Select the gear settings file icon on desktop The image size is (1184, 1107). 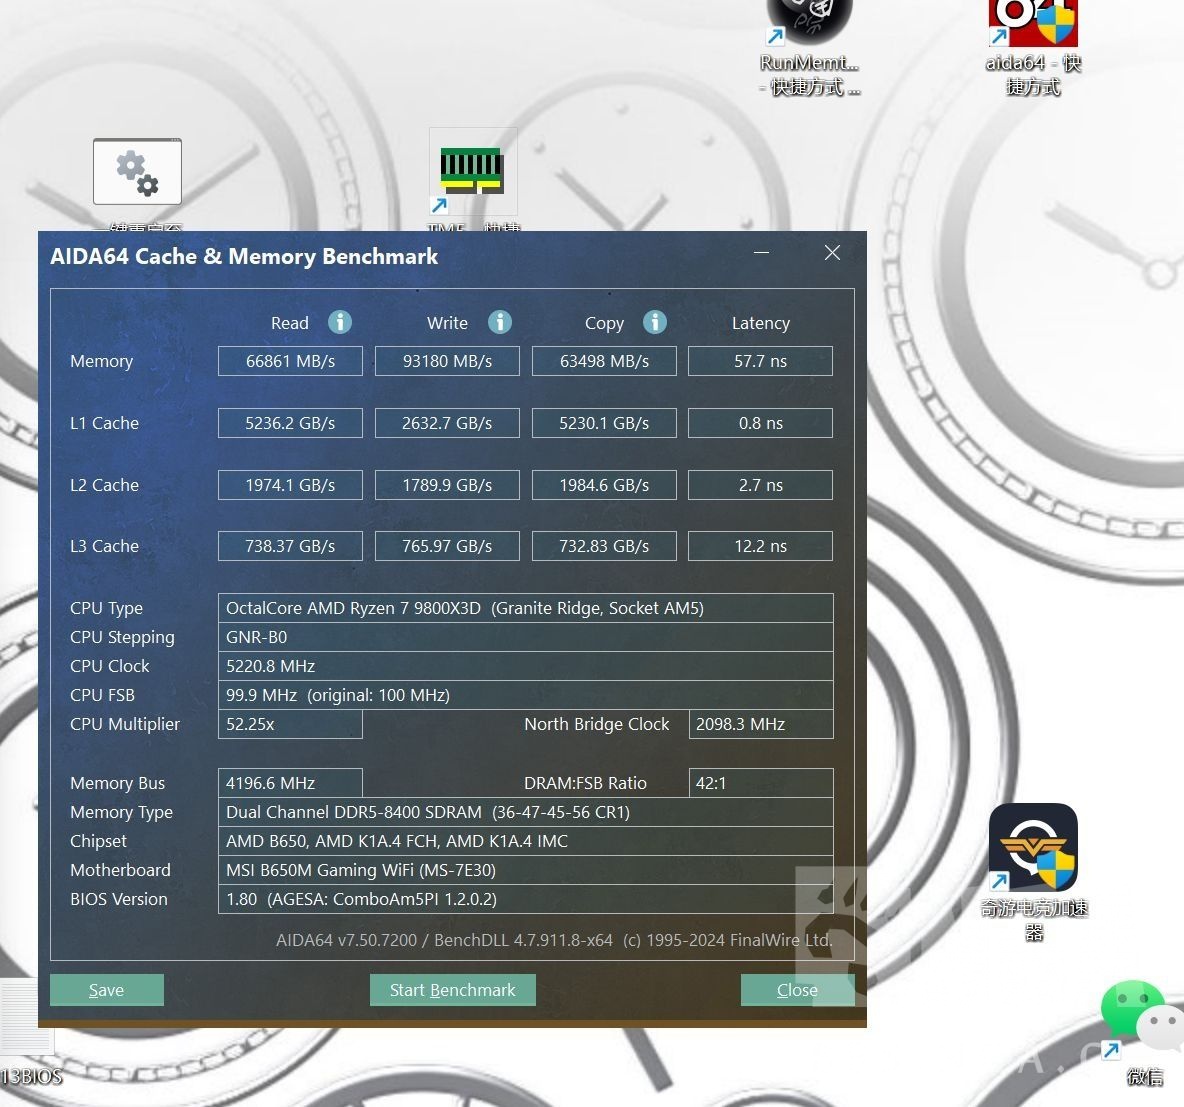[x=137, y=172]
